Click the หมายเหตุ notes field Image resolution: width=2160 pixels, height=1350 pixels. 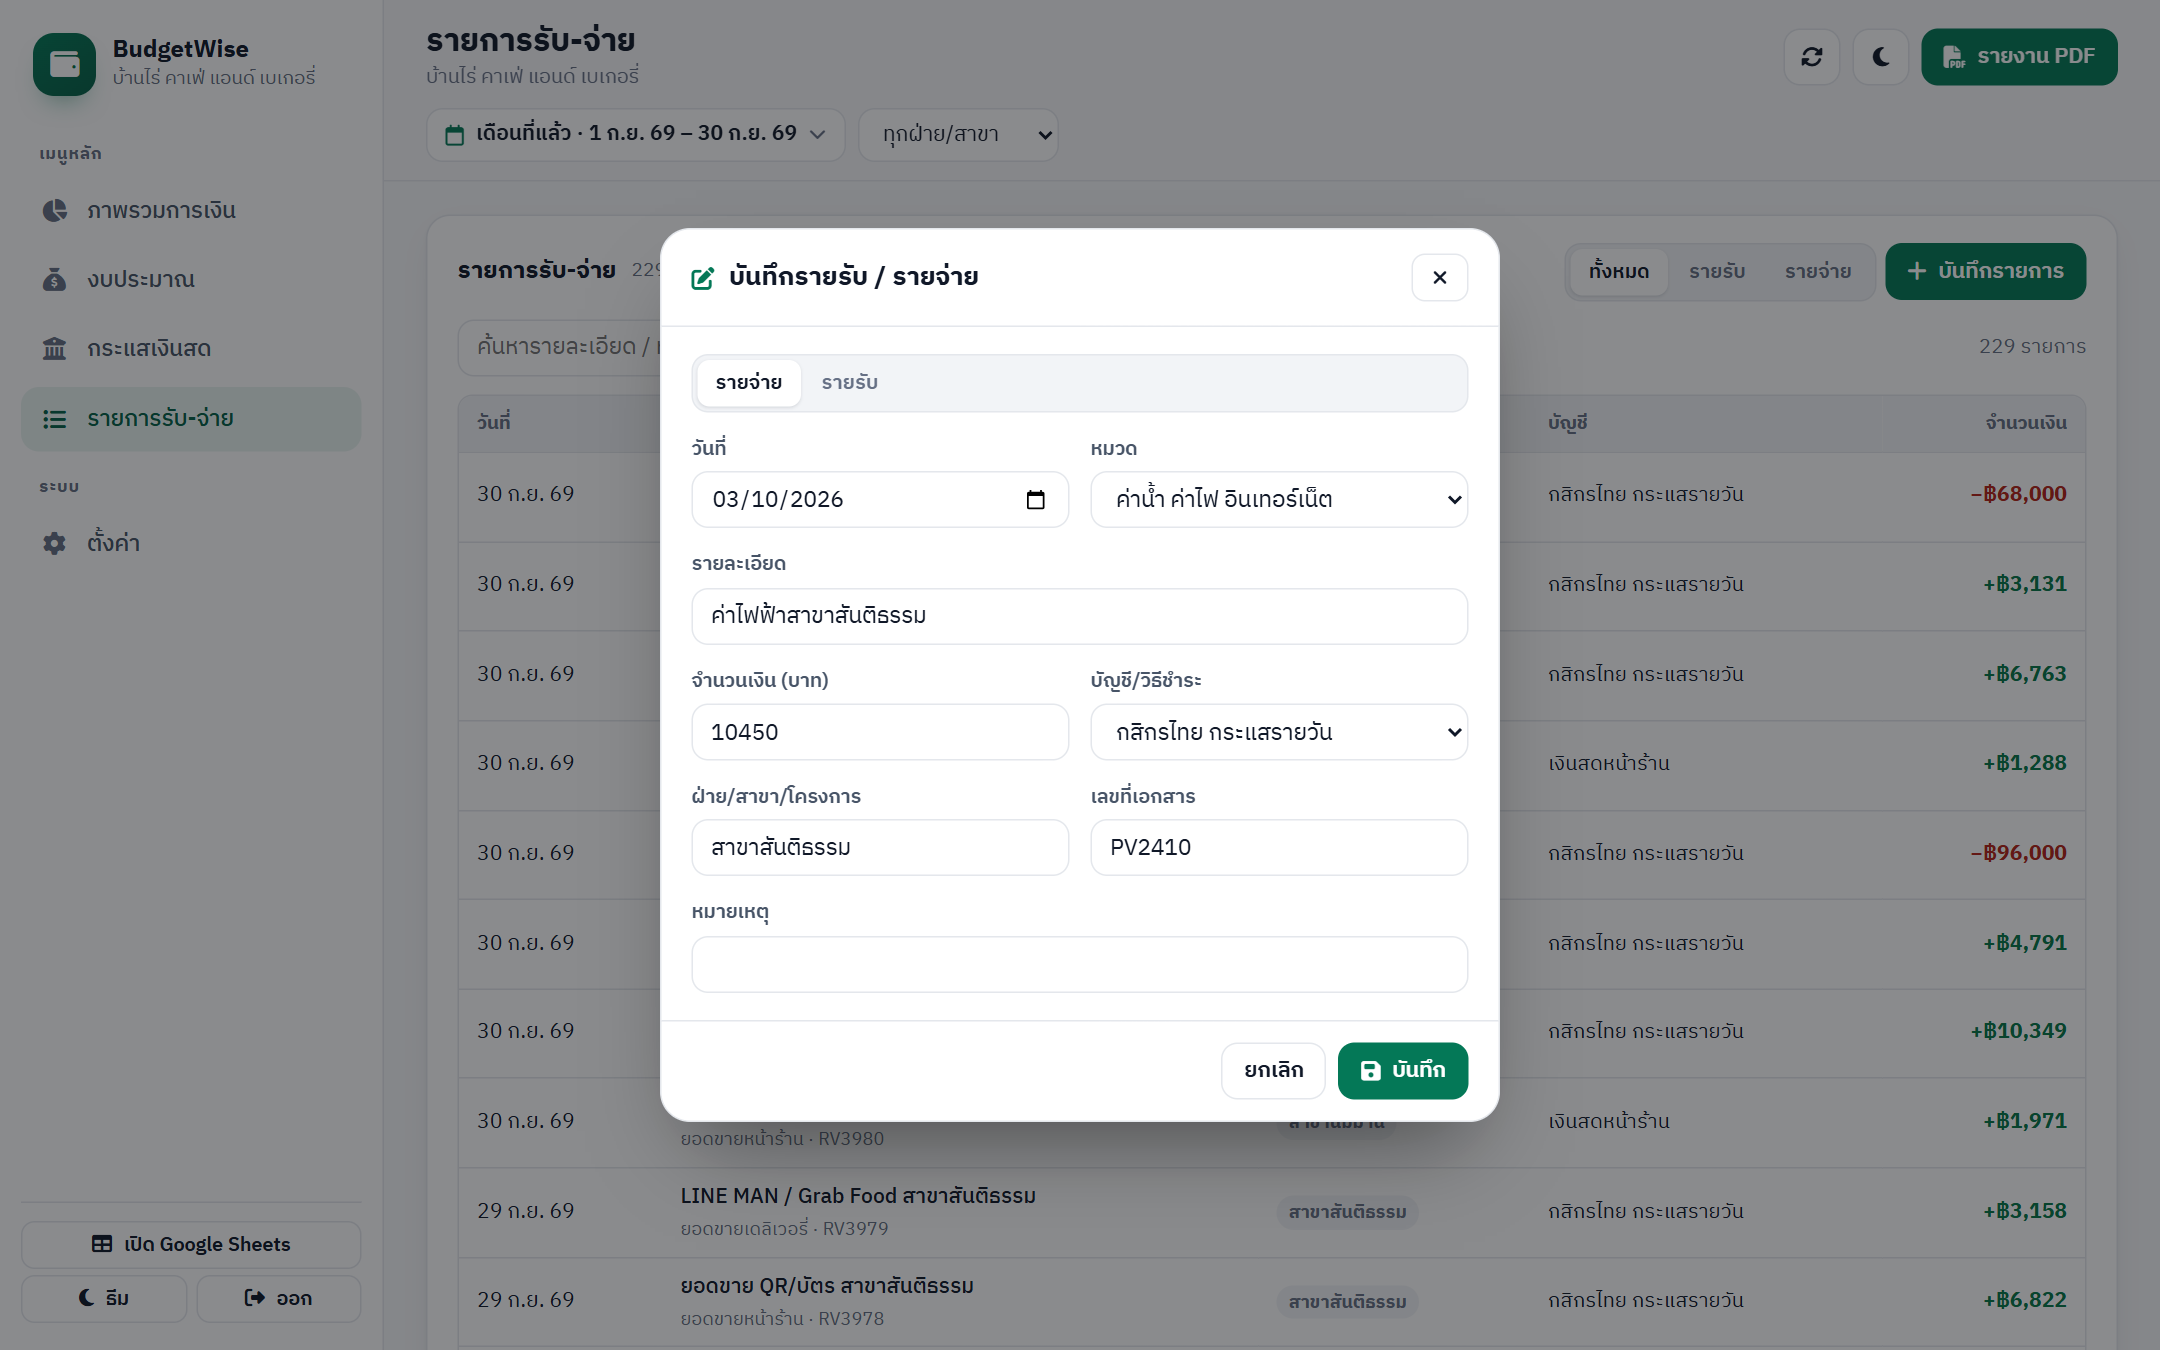point(1080,964)
